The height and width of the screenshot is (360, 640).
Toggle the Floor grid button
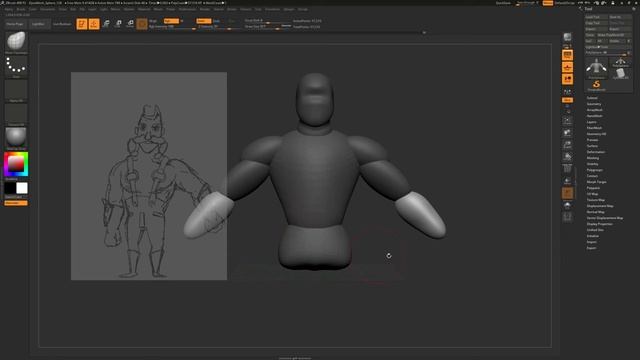point(567,67)
